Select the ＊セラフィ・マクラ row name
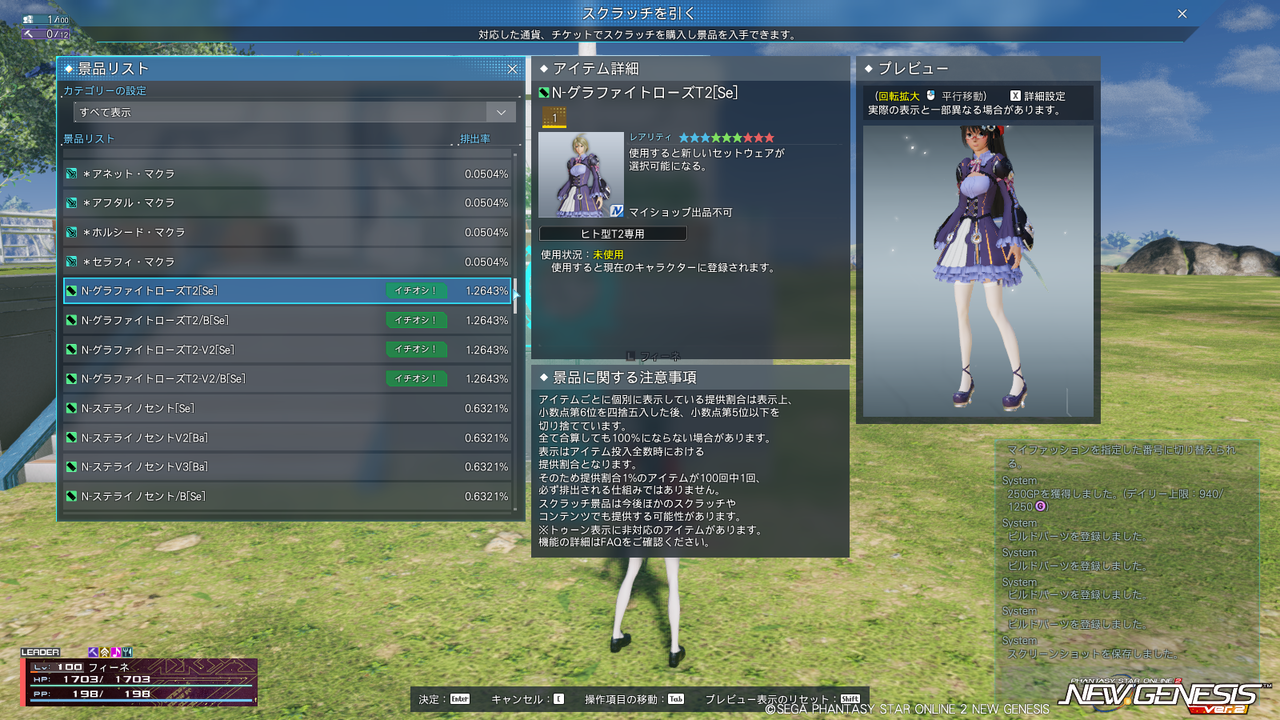 click(128, 262)
